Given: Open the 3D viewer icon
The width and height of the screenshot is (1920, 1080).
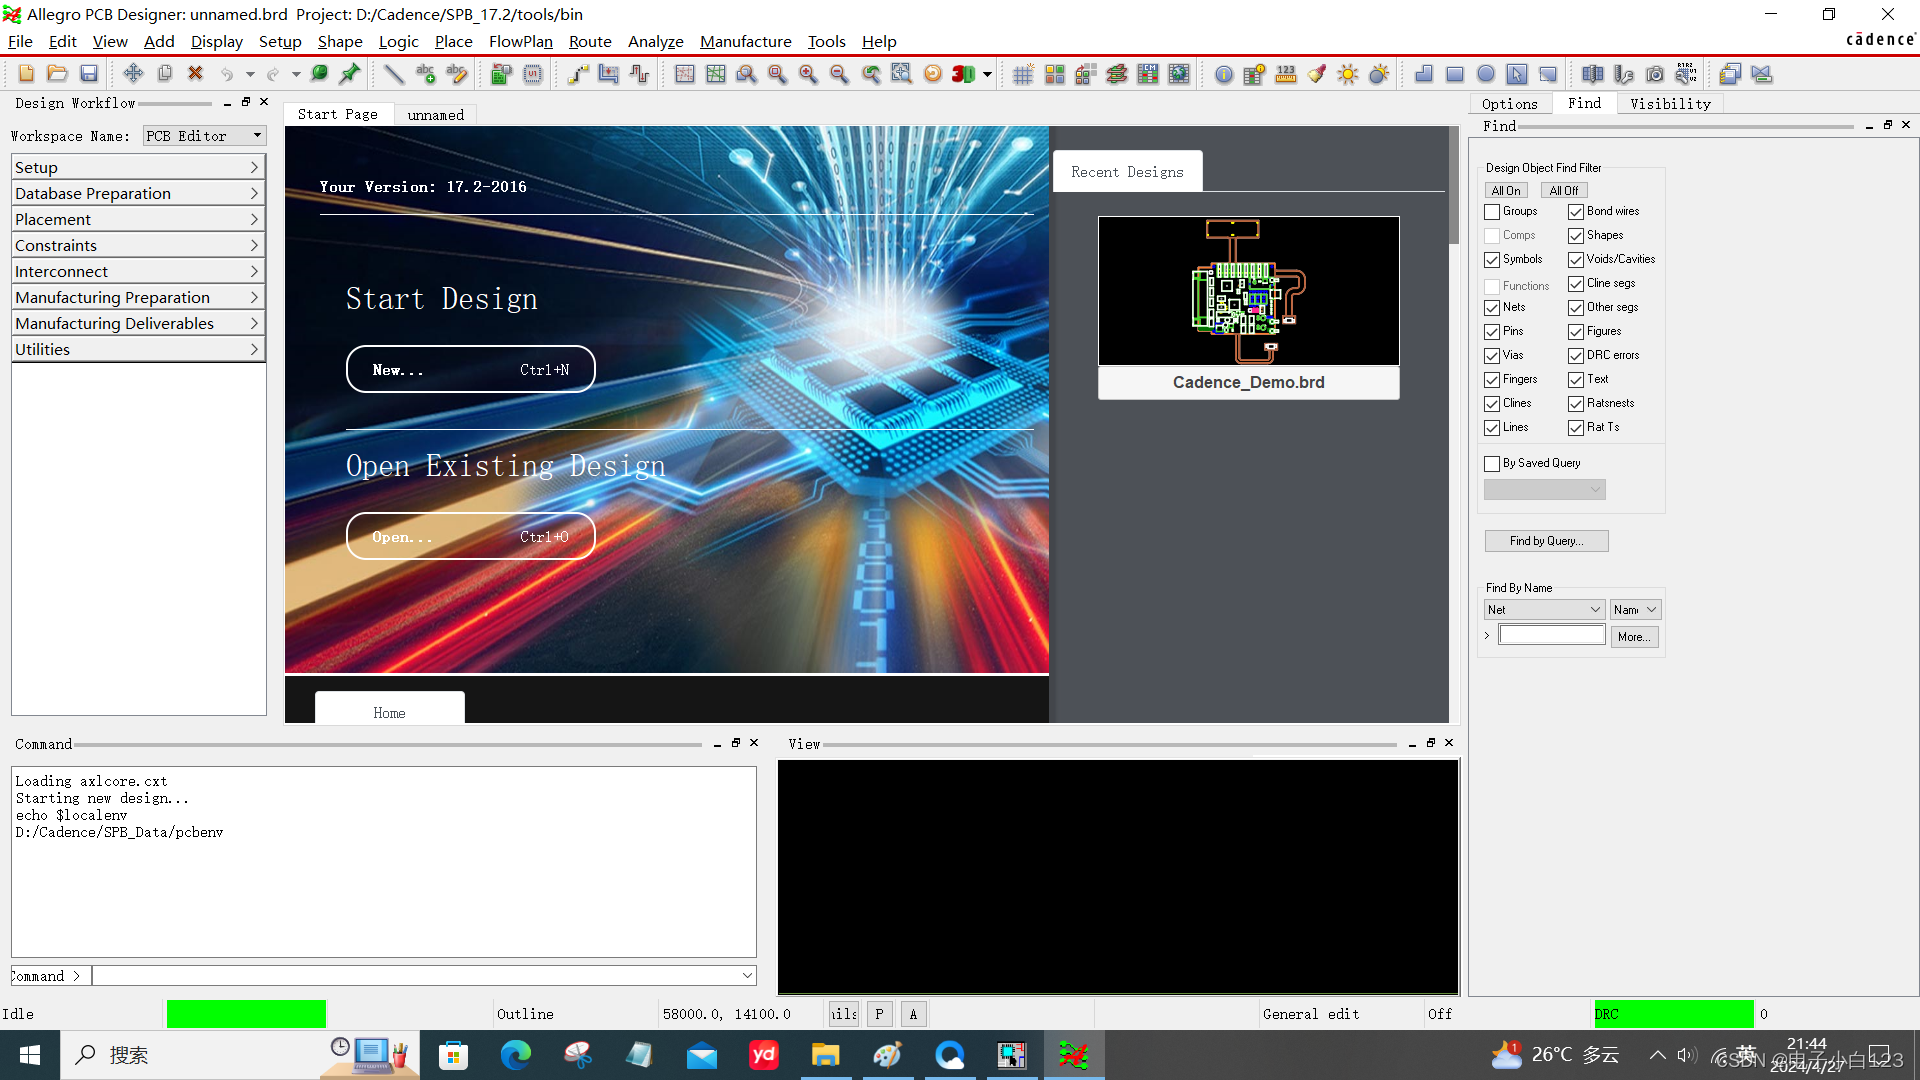Looking at the screenshot, I should coord(963,73).
